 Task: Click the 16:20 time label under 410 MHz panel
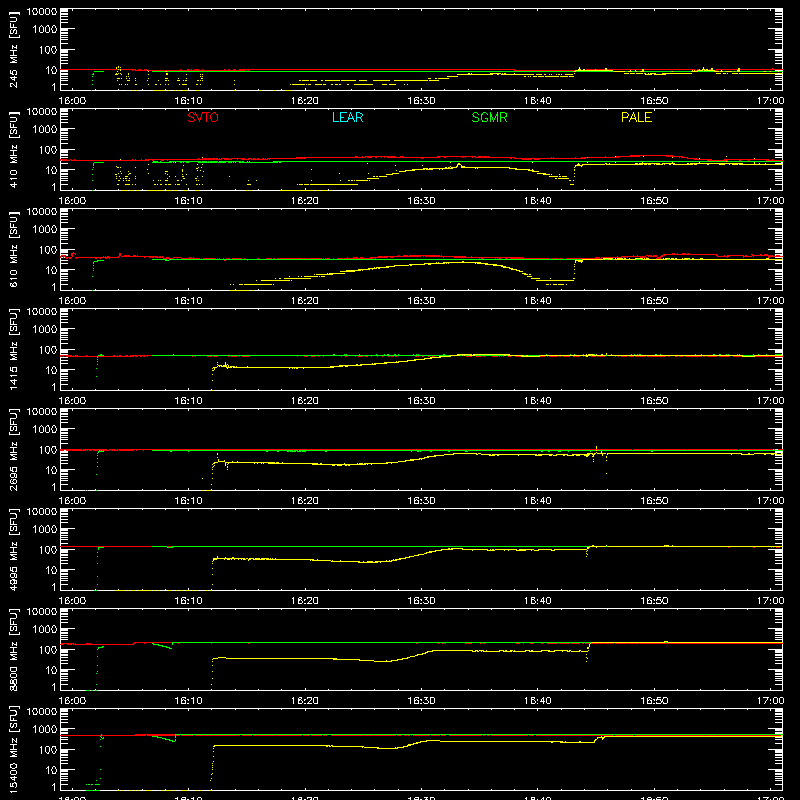[305, 201]
